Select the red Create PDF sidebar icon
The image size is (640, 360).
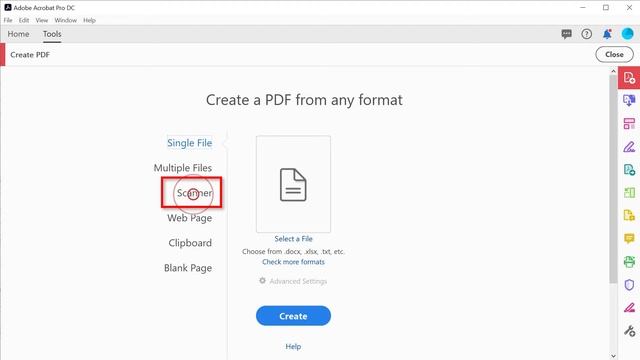(629, 78)
